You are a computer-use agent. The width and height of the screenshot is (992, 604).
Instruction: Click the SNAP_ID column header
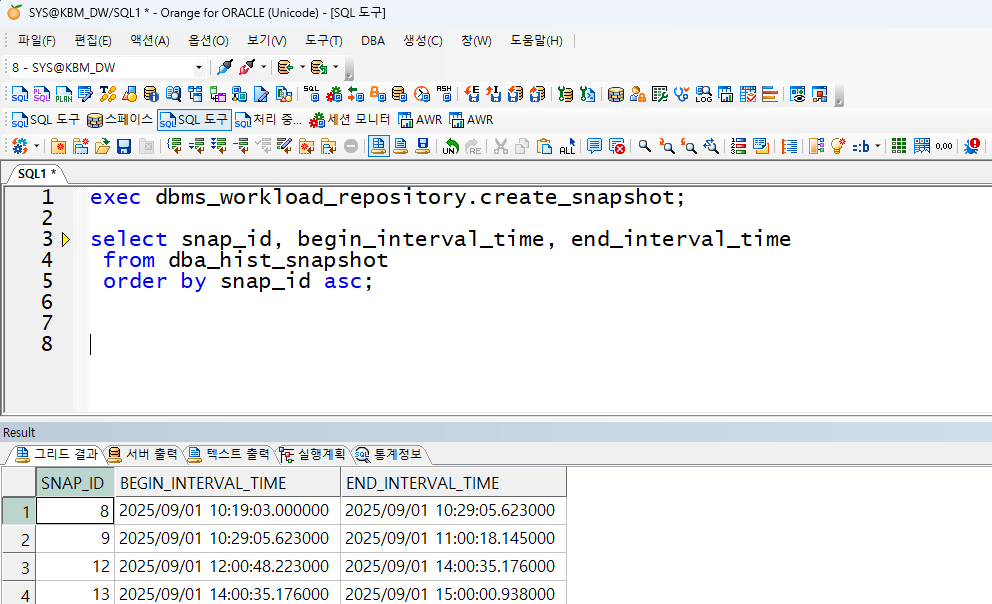pyautogui.click(x=75, y=483)
